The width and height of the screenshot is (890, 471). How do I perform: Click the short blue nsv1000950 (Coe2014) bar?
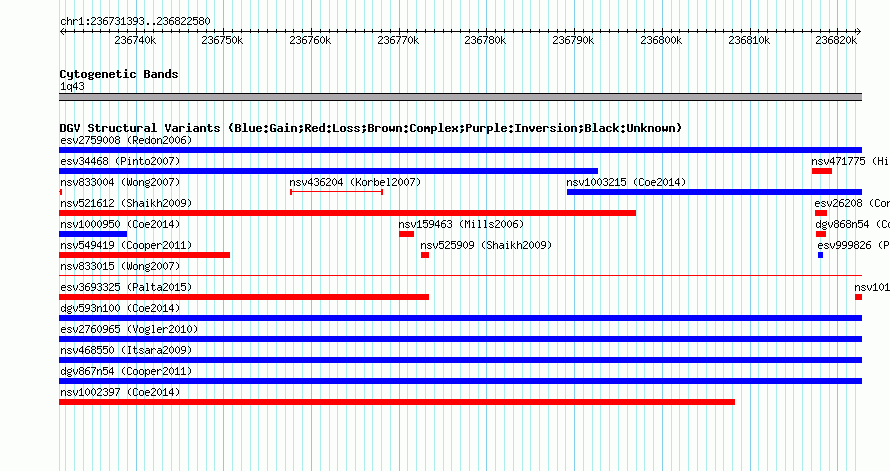pyautogui.click(x=93, y=234)
